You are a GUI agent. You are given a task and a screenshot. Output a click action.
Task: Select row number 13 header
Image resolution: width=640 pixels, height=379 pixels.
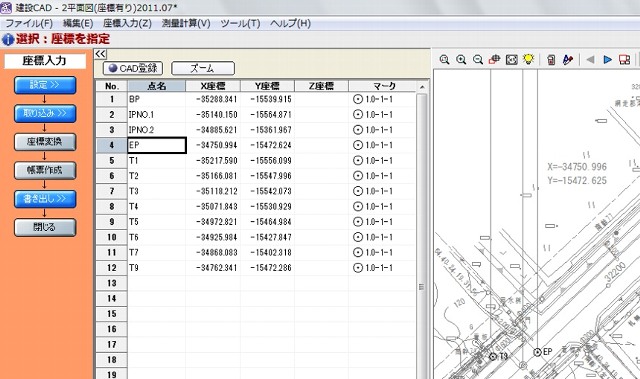point(112,283)
